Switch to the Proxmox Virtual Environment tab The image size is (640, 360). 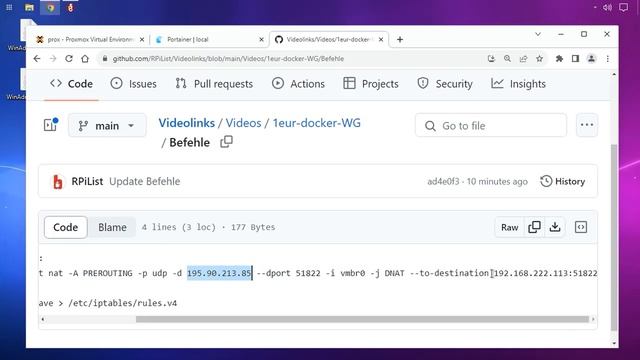90,40
